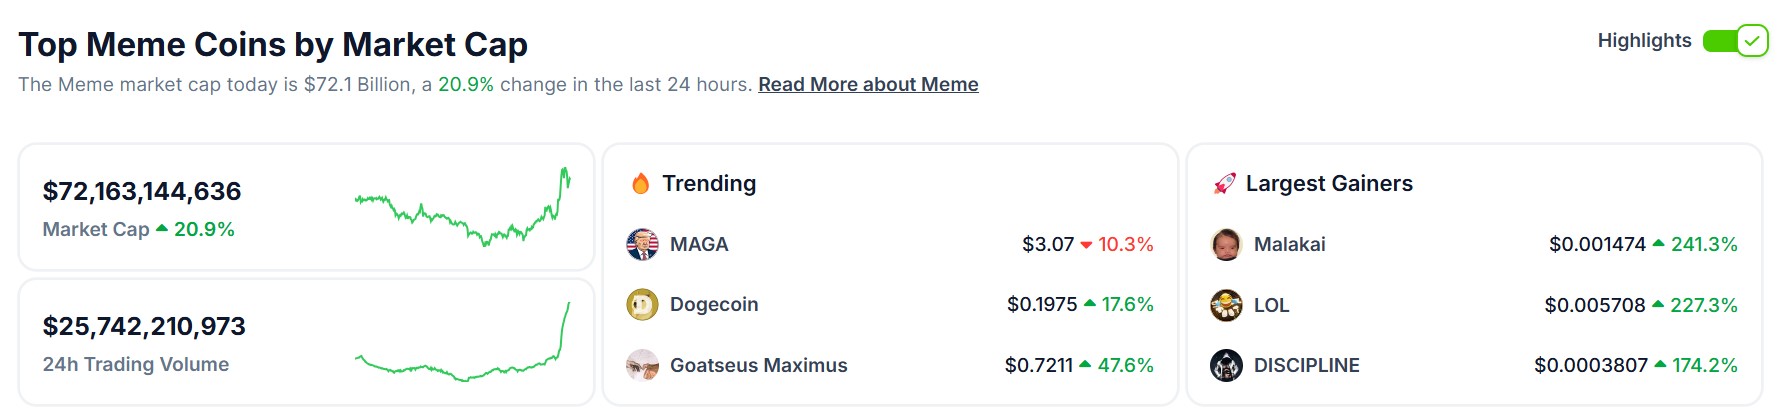Click the Goatseus Maximus coin icon

(642, 365)
